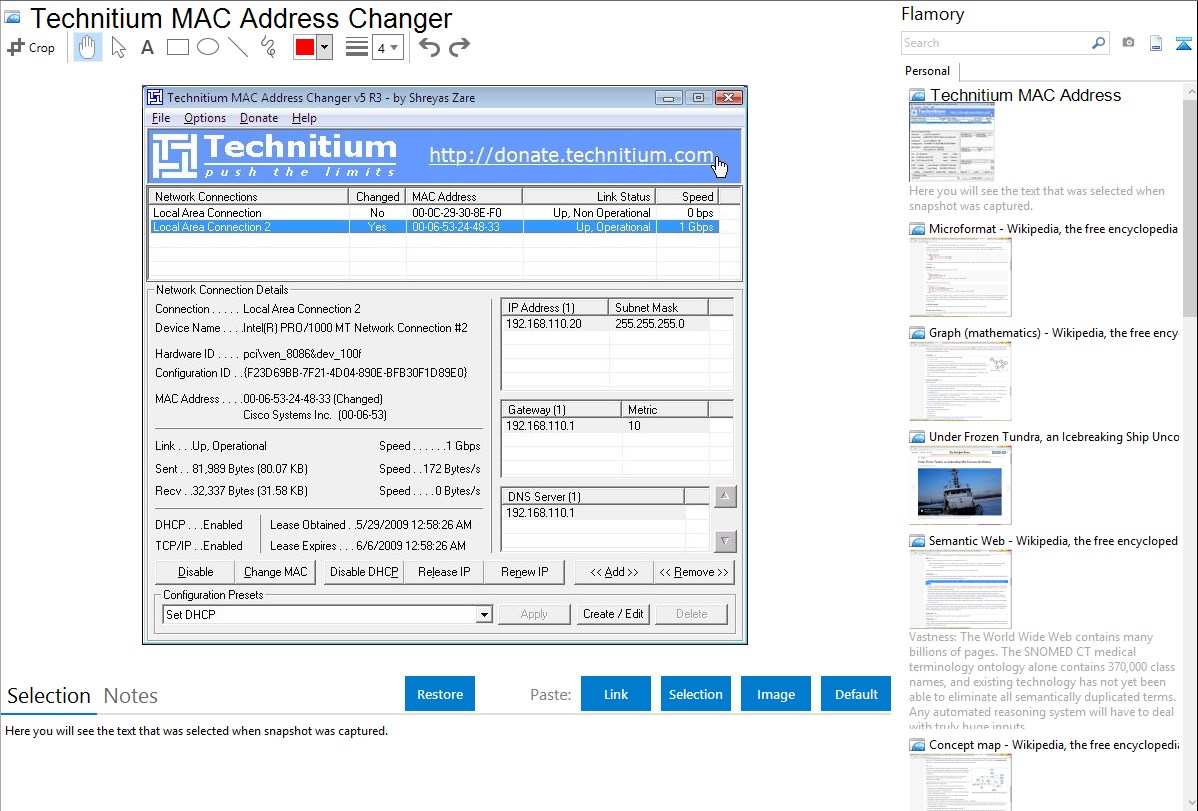Undo the last annotation

click(x=429, y=47)
